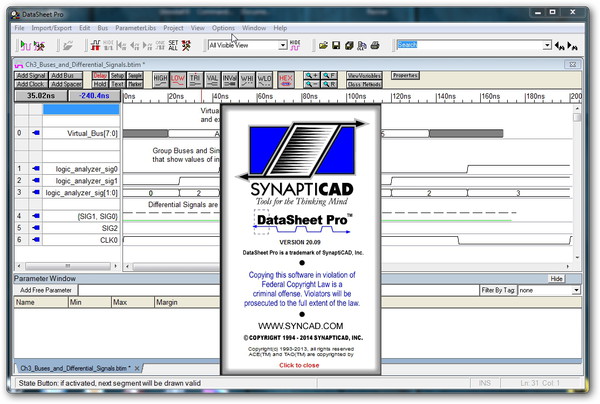The width and height of the screenshot is (600, 404).
Task: Click the blue arrow icon beside logic_analyzer_sig0
Action: point(36,168)
